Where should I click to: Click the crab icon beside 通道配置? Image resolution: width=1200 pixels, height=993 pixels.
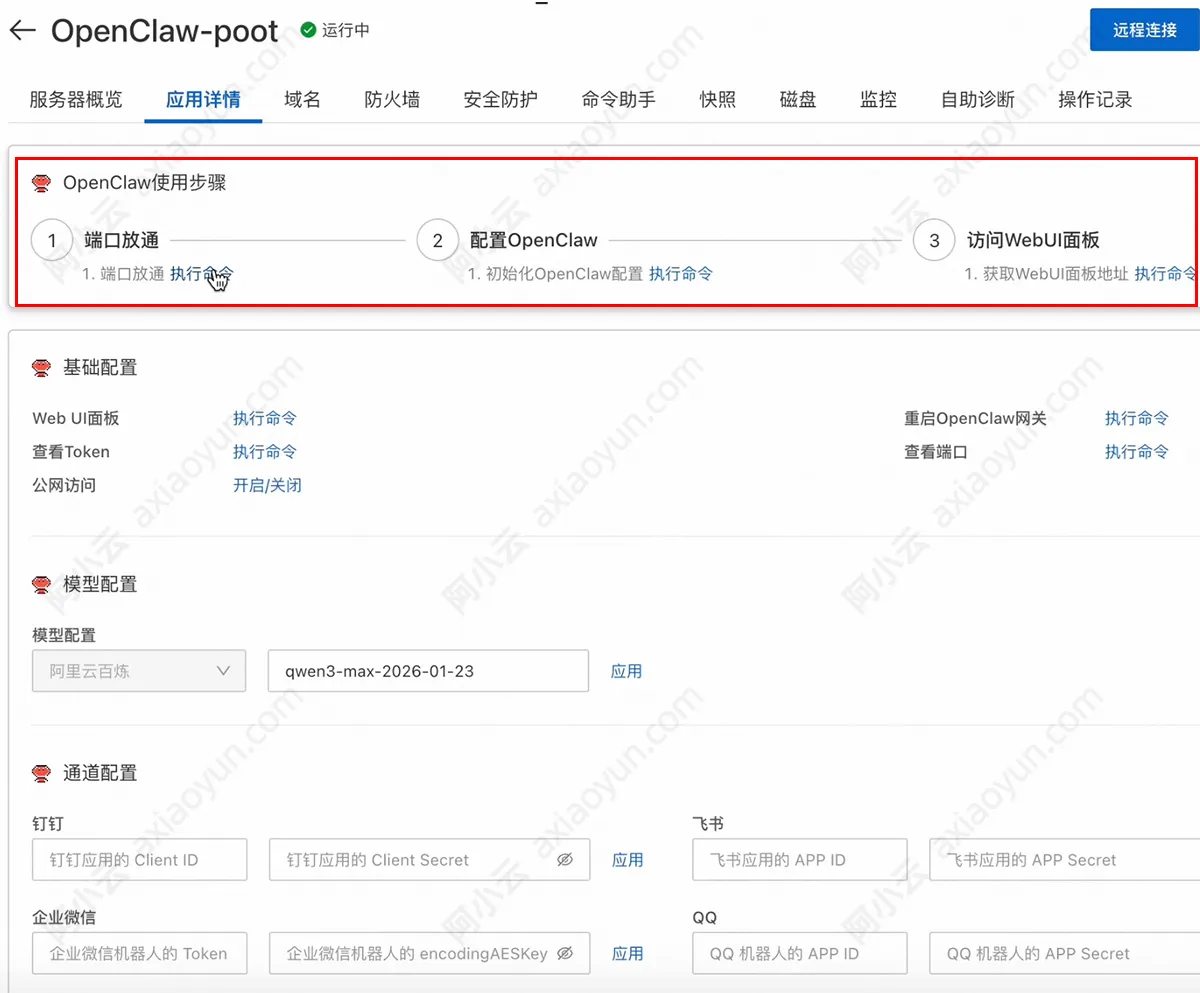40,772
